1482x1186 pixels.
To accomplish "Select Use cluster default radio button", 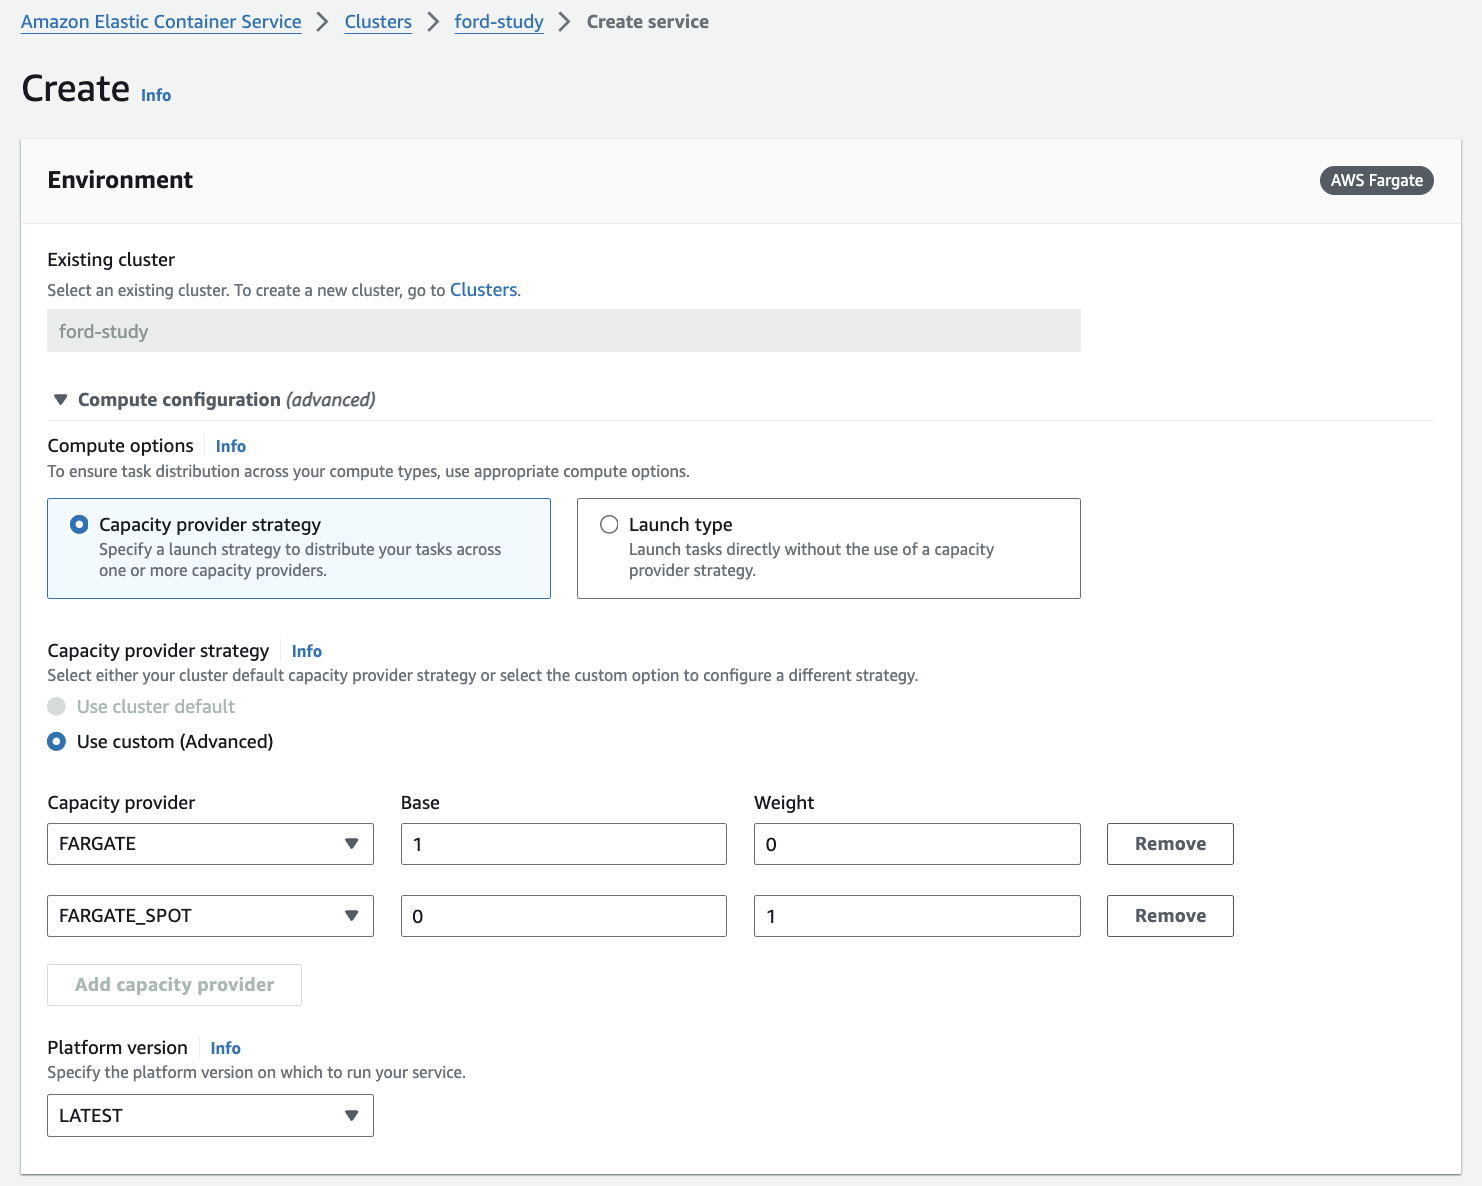I will tap(57, 707).
